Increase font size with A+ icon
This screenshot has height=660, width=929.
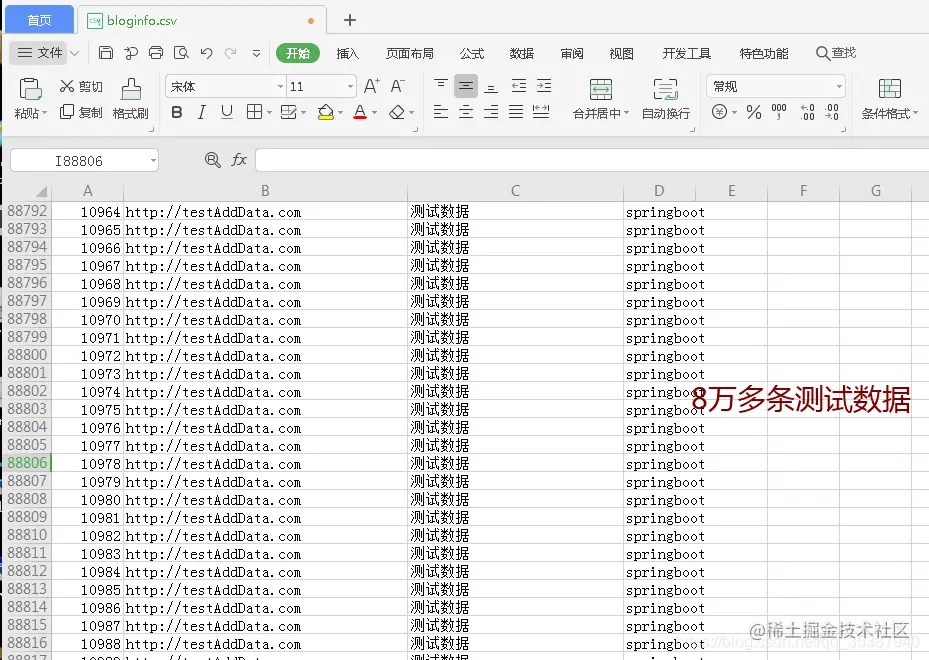coord(371,86)
